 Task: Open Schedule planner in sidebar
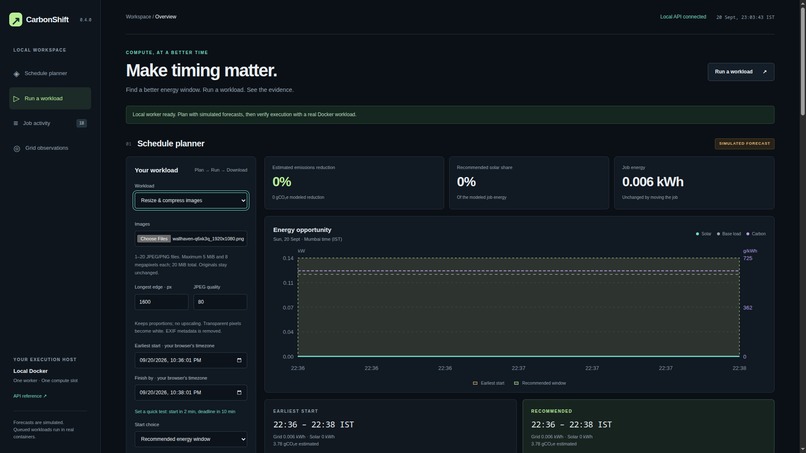click(50, 74)
